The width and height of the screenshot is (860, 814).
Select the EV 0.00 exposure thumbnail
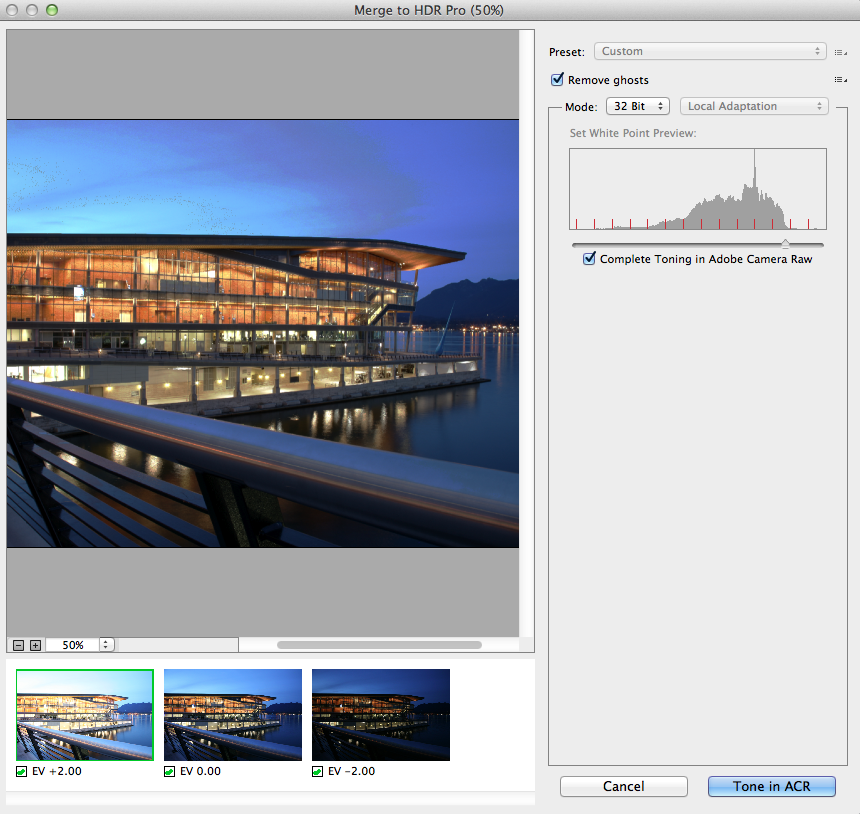click(233, 715)
